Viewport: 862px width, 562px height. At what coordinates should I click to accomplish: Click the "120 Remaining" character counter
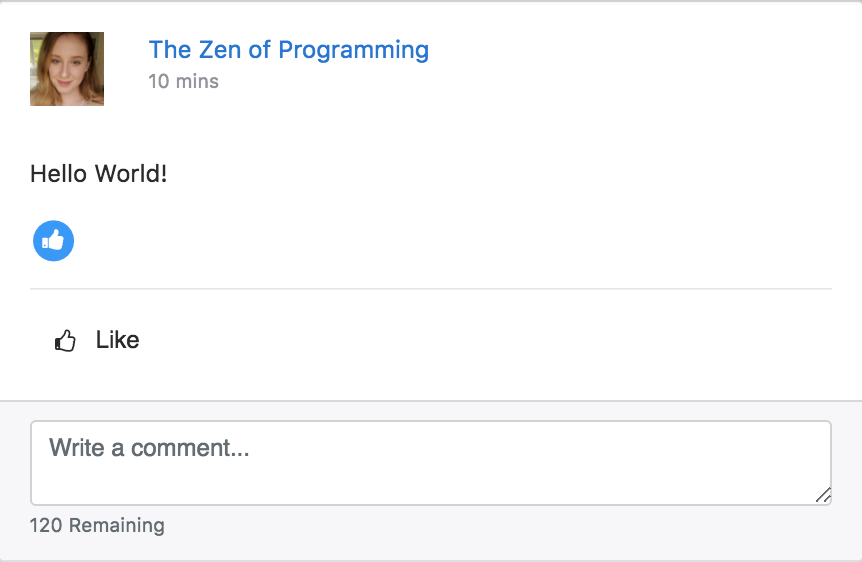[97, 525]
